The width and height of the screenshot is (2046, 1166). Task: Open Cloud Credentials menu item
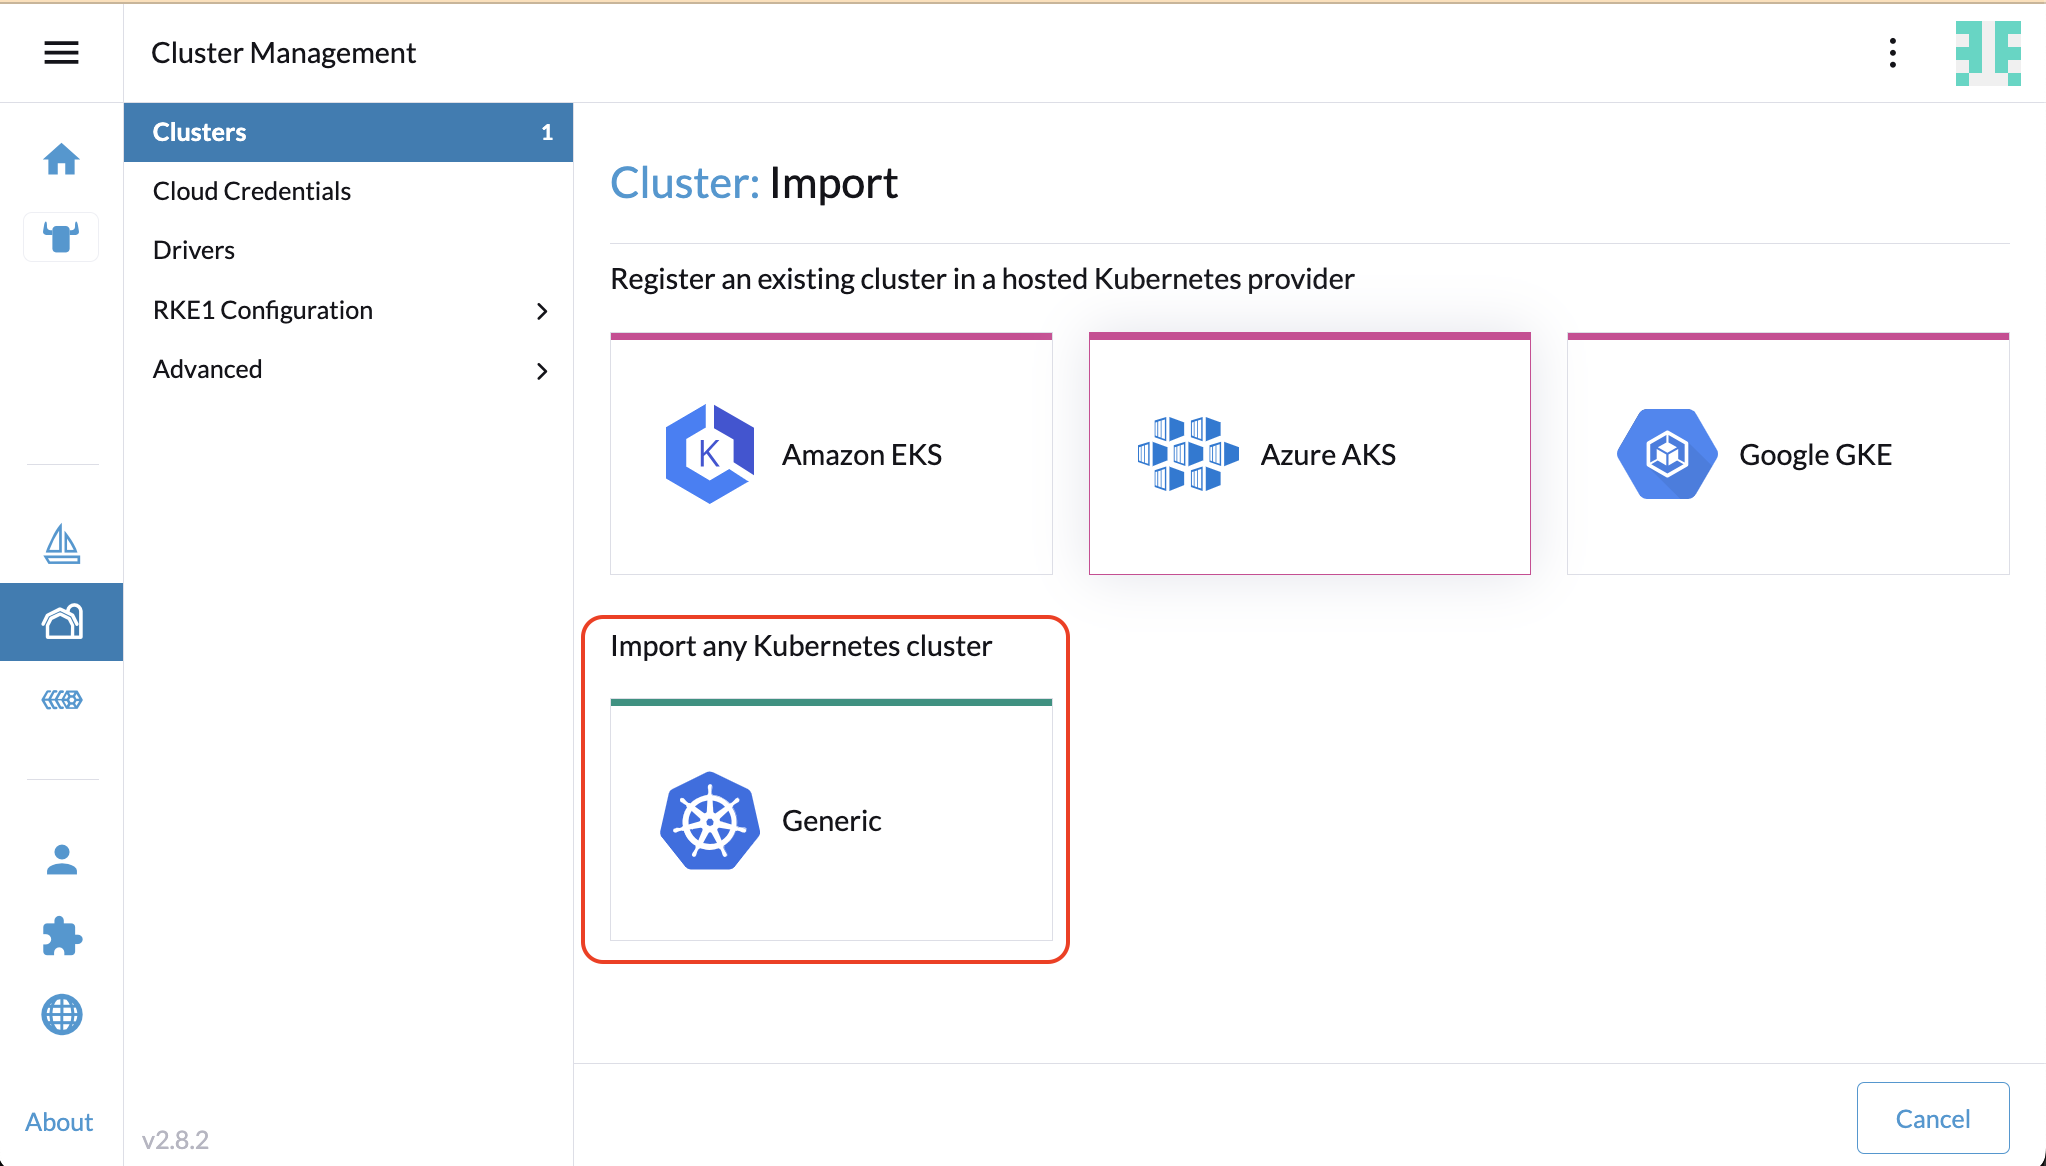point(252,191)
